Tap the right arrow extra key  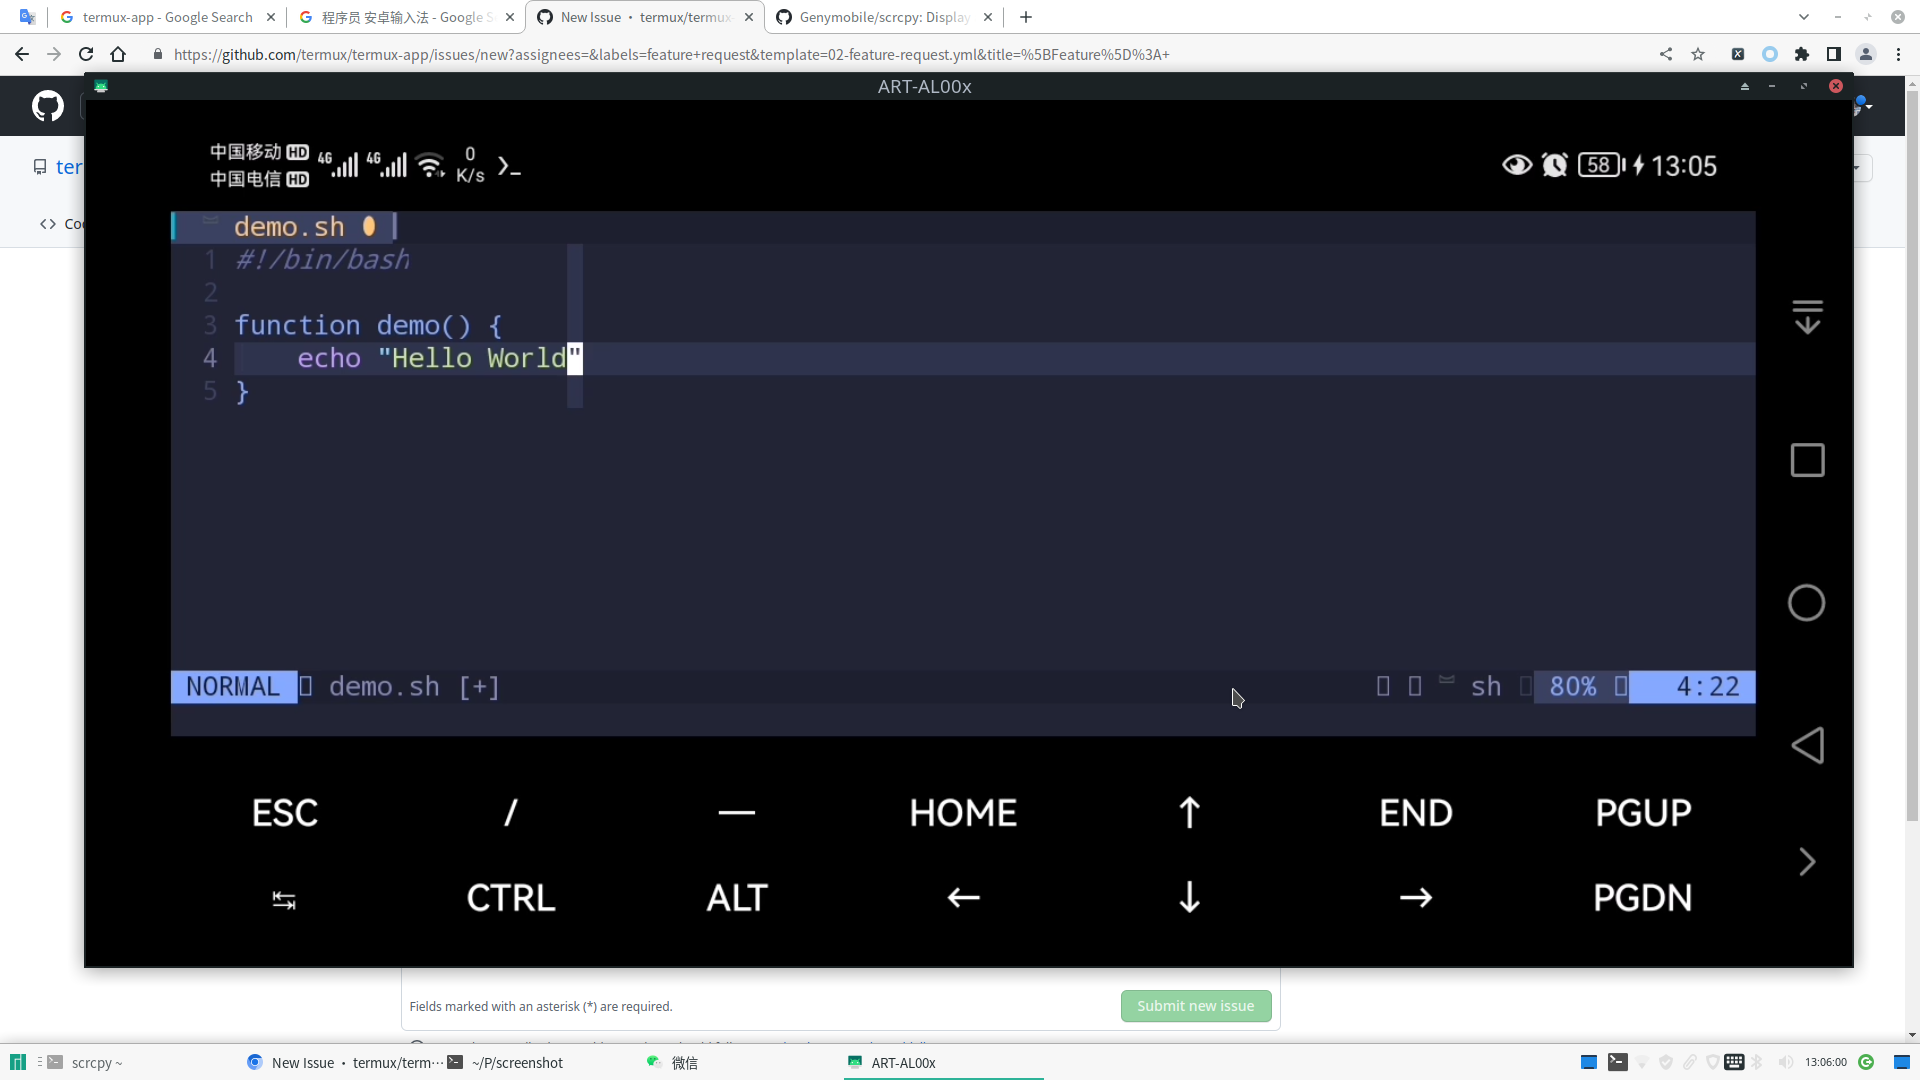(x=1416, y=898)
